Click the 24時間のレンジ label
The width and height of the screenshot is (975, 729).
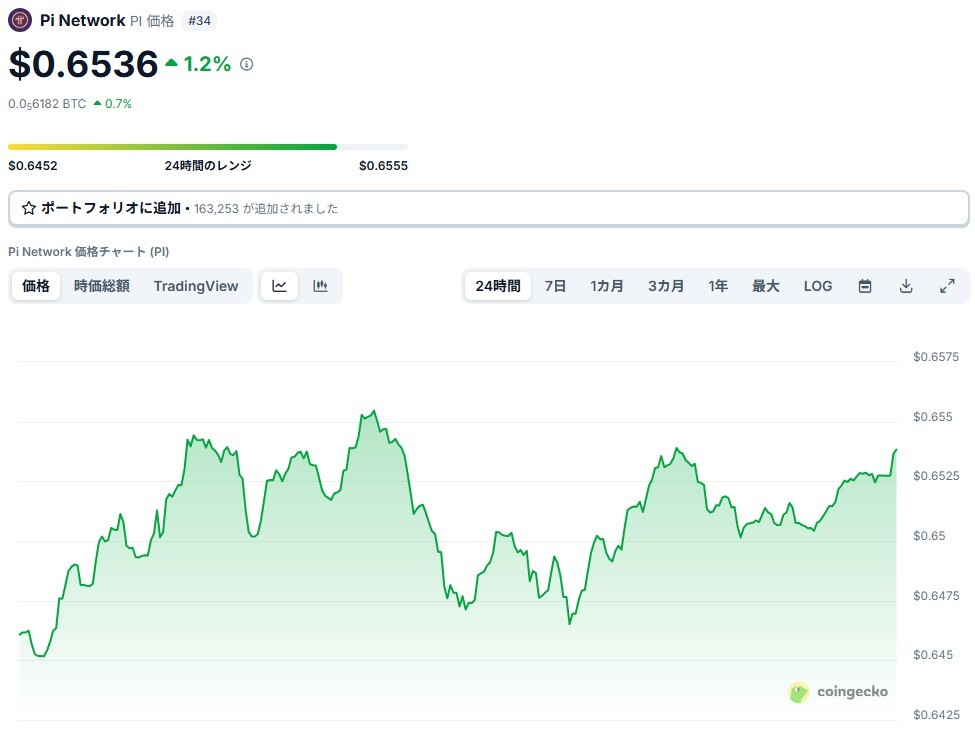(208, 166)
